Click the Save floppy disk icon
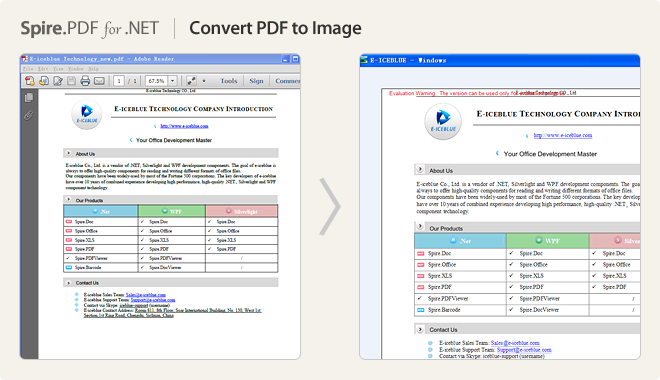660x380 pixels. [72, 81]
